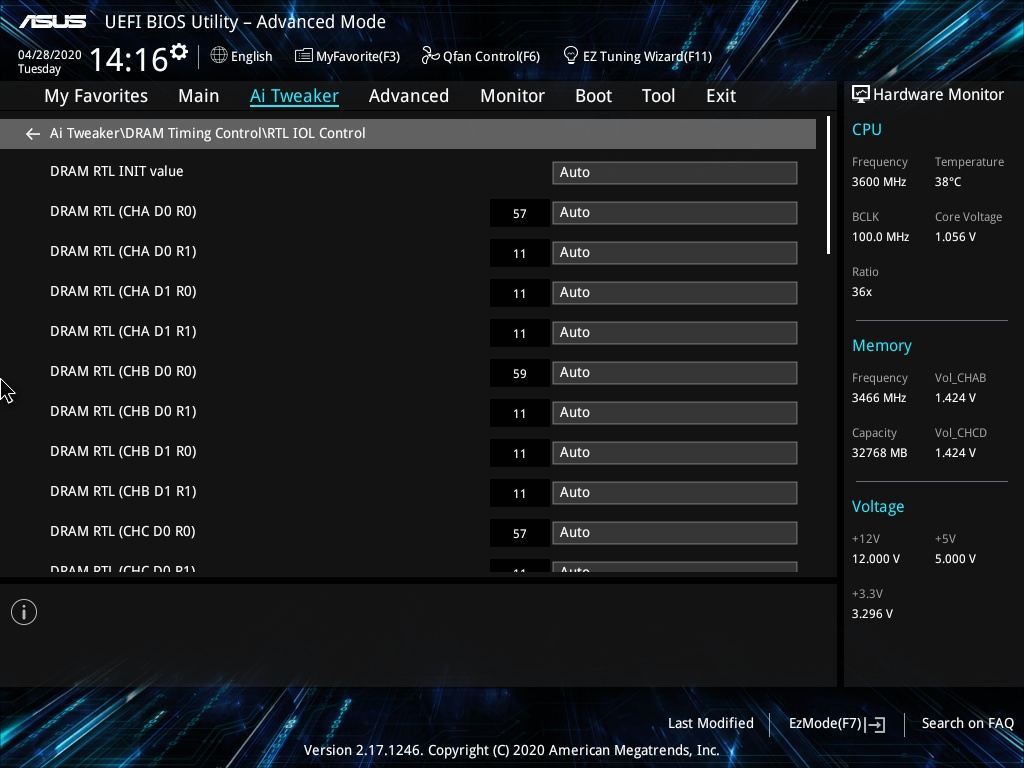
Task: Select the CHA D0 R1 Auto field
Action: pos(675,253)
